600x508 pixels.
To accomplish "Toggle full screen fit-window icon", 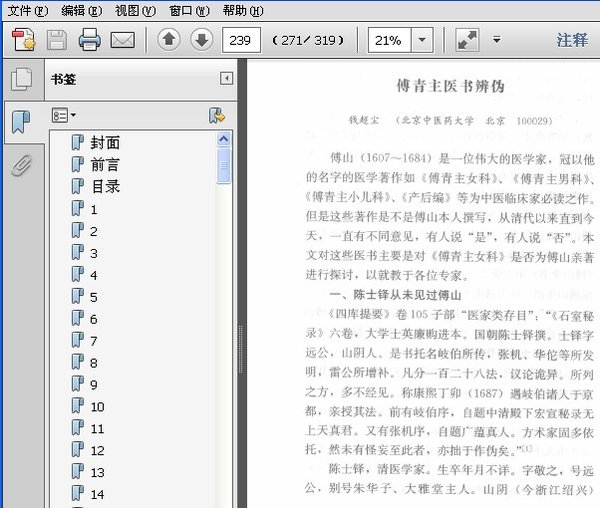I will (x=467, y=40).
